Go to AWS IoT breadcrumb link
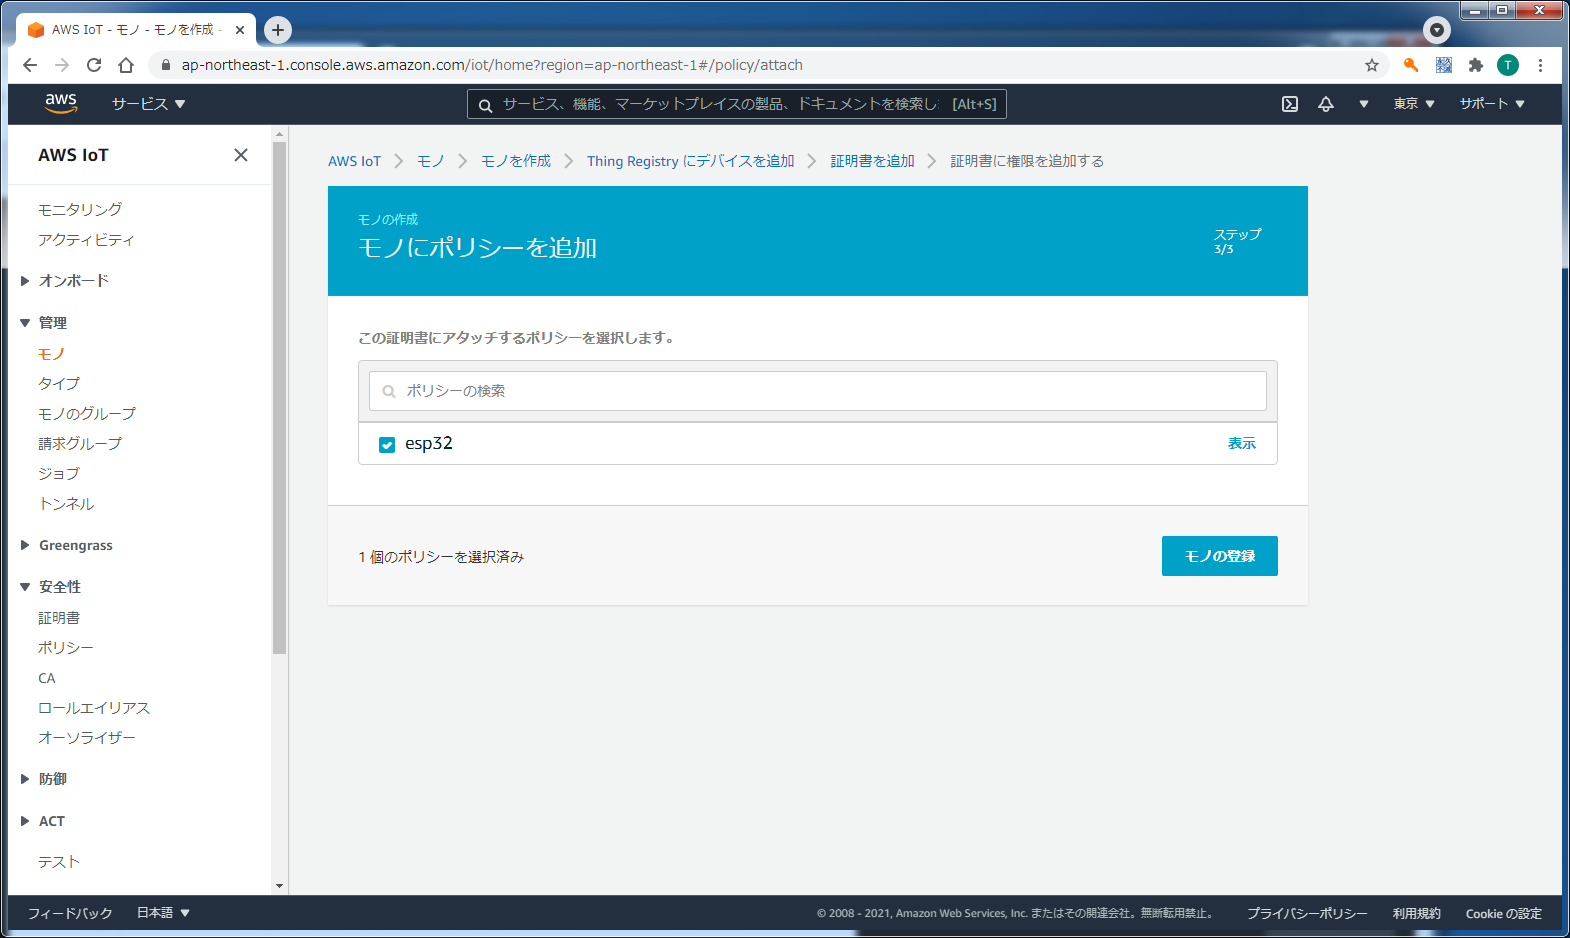 pyautogui.click(x=355, y=161)
